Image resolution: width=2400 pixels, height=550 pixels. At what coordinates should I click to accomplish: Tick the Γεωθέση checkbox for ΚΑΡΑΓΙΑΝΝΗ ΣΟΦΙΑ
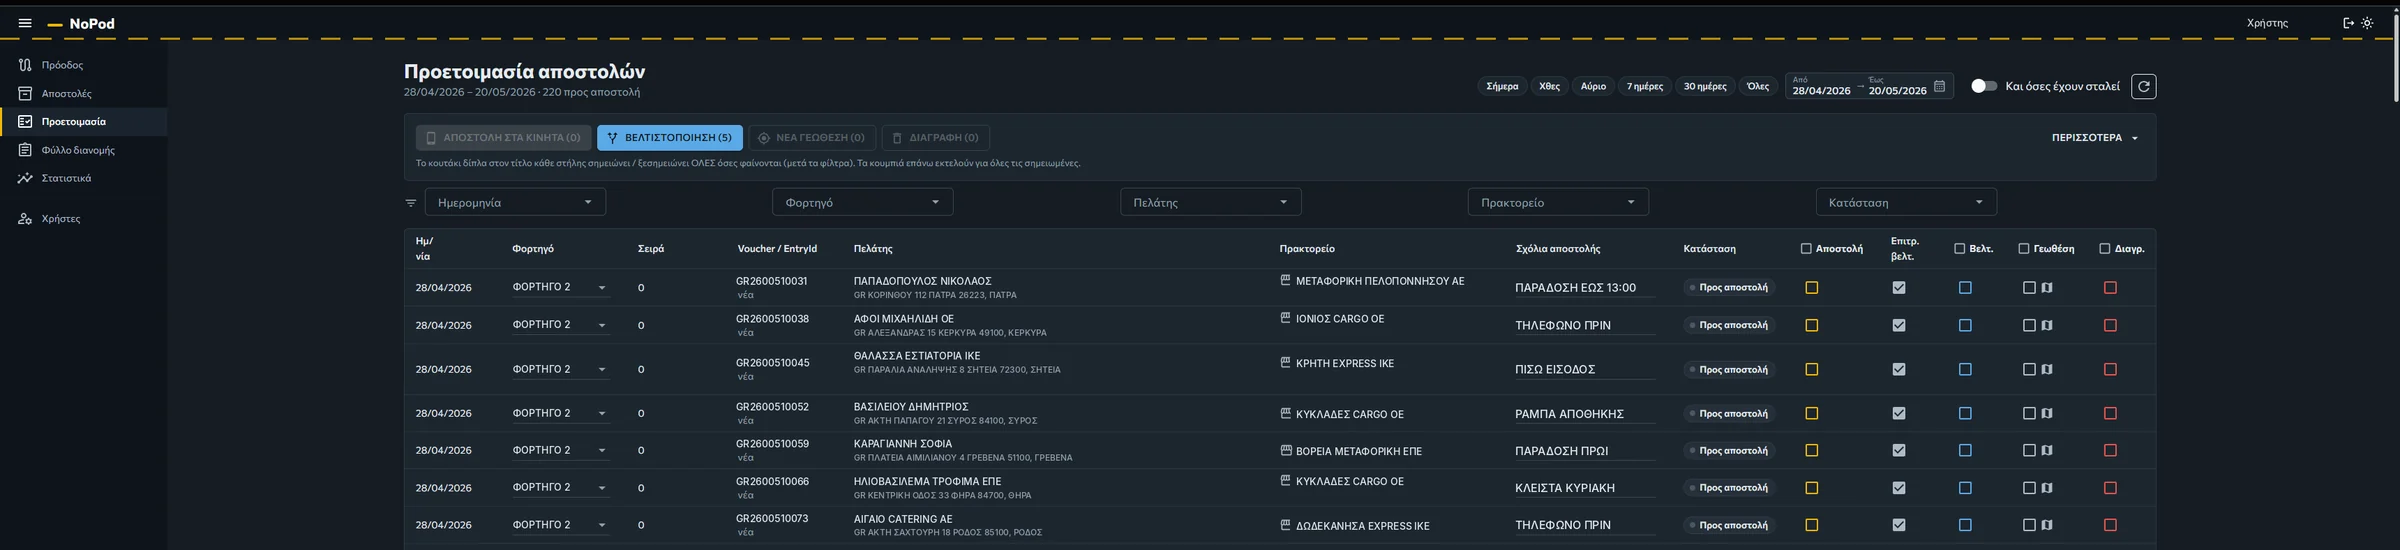(2029, 450)
